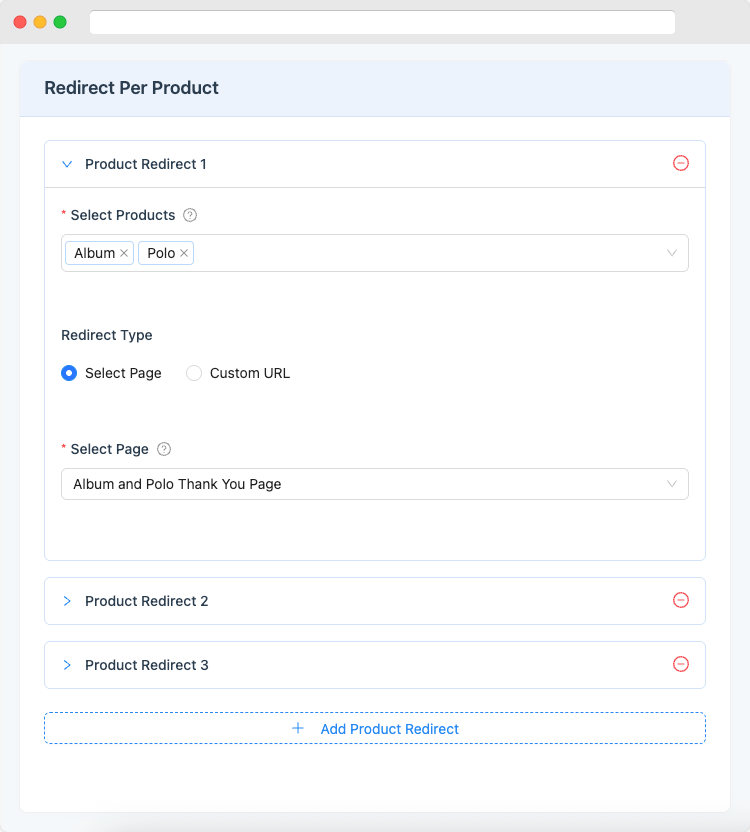Collapse the Product Redirect 1 section
The width and height of the screenshot is (750, 832).
click(66, 164)
